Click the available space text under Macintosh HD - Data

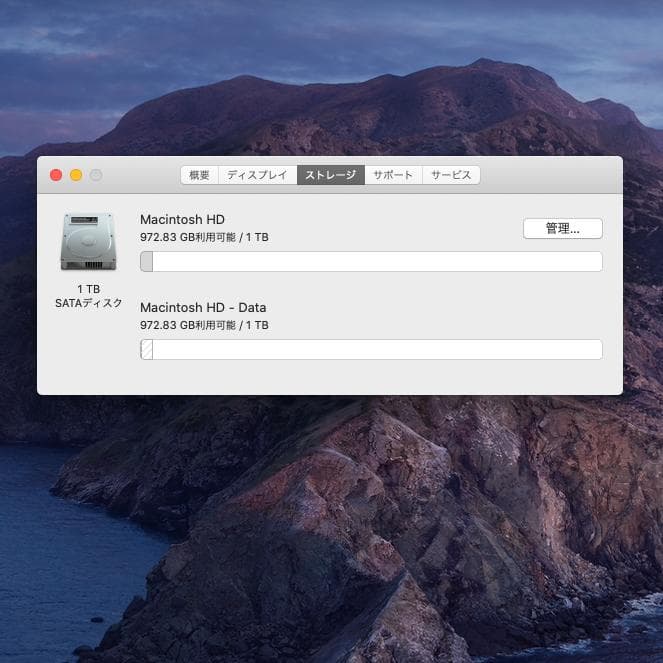pos(204,325)
